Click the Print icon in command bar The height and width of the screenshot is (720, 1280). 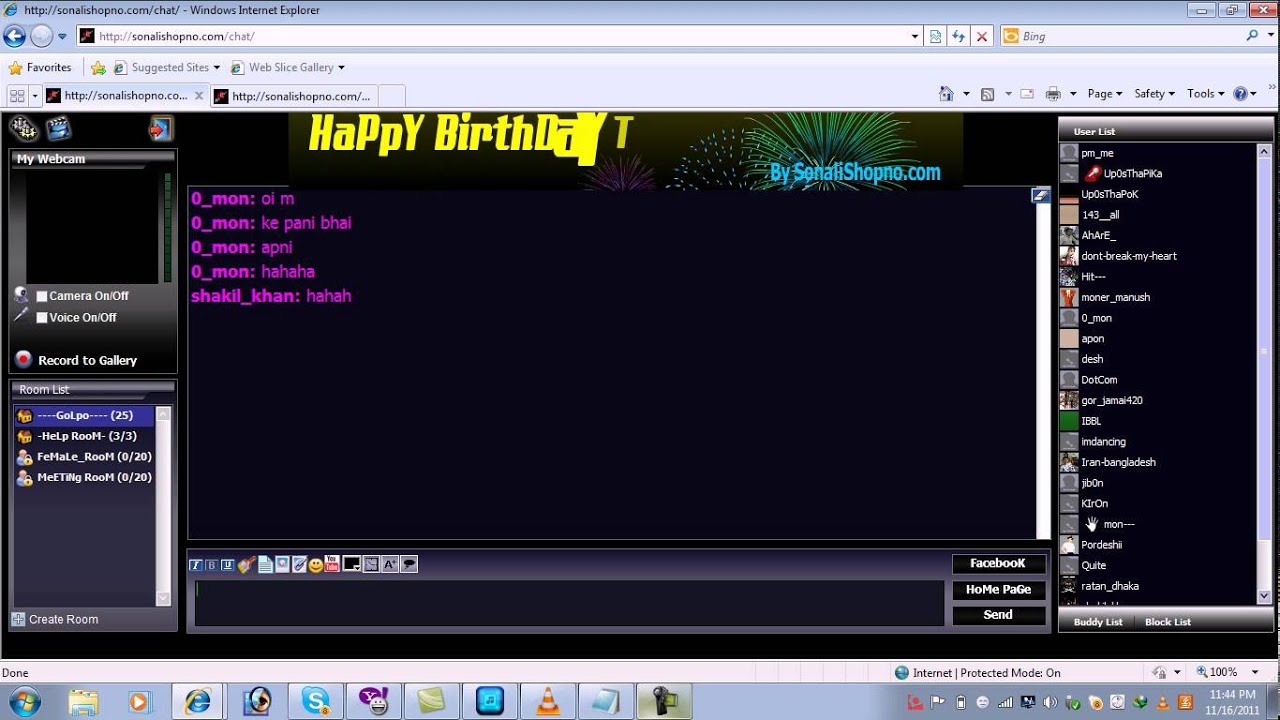(1052, 94)
